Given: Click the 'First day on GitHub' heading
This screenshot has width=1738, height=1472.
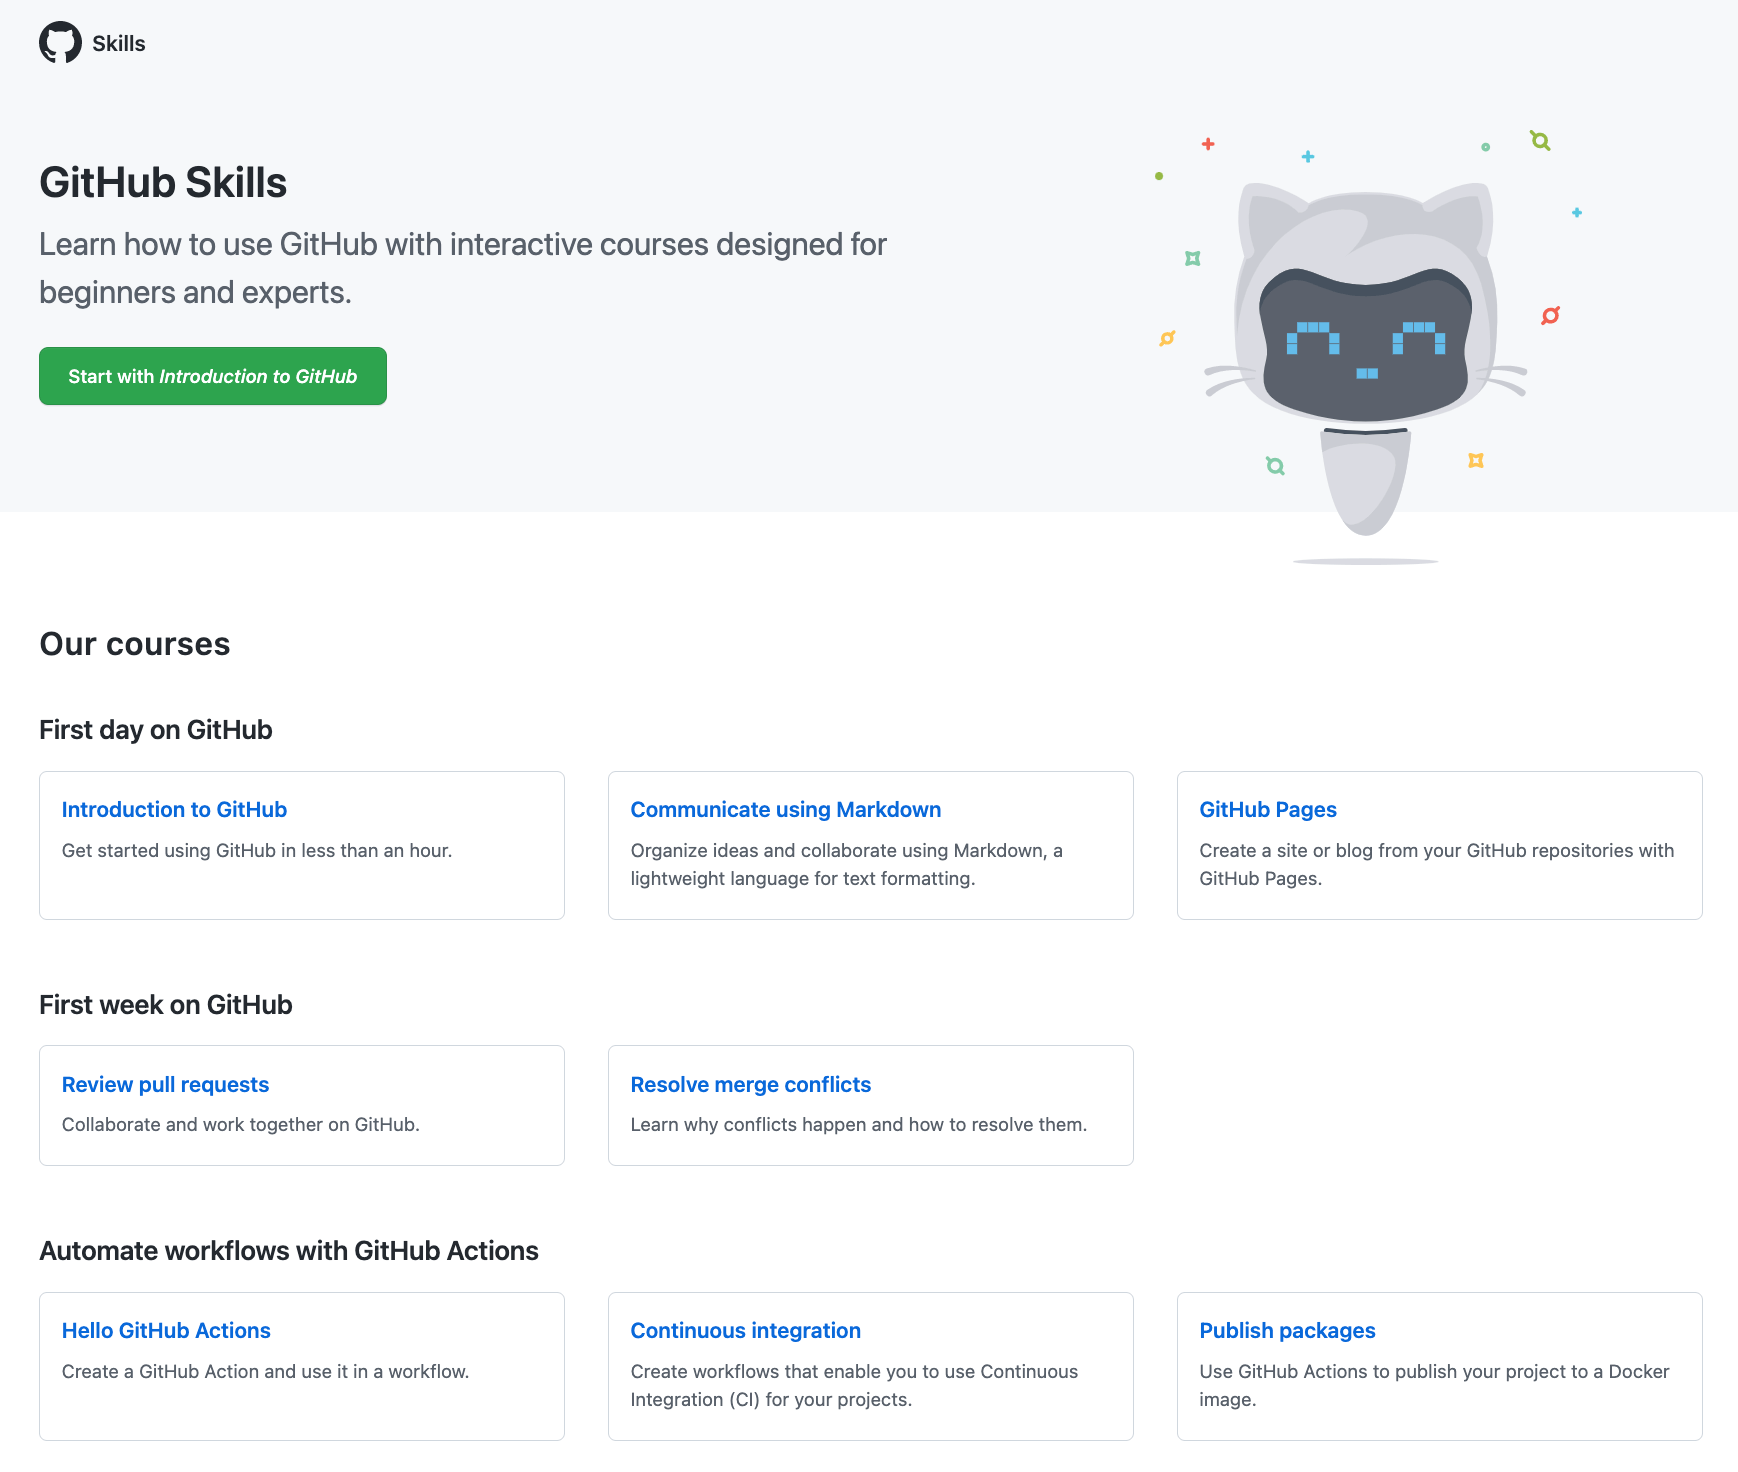Looking at the screenshot, I should (x=156, y=730).
